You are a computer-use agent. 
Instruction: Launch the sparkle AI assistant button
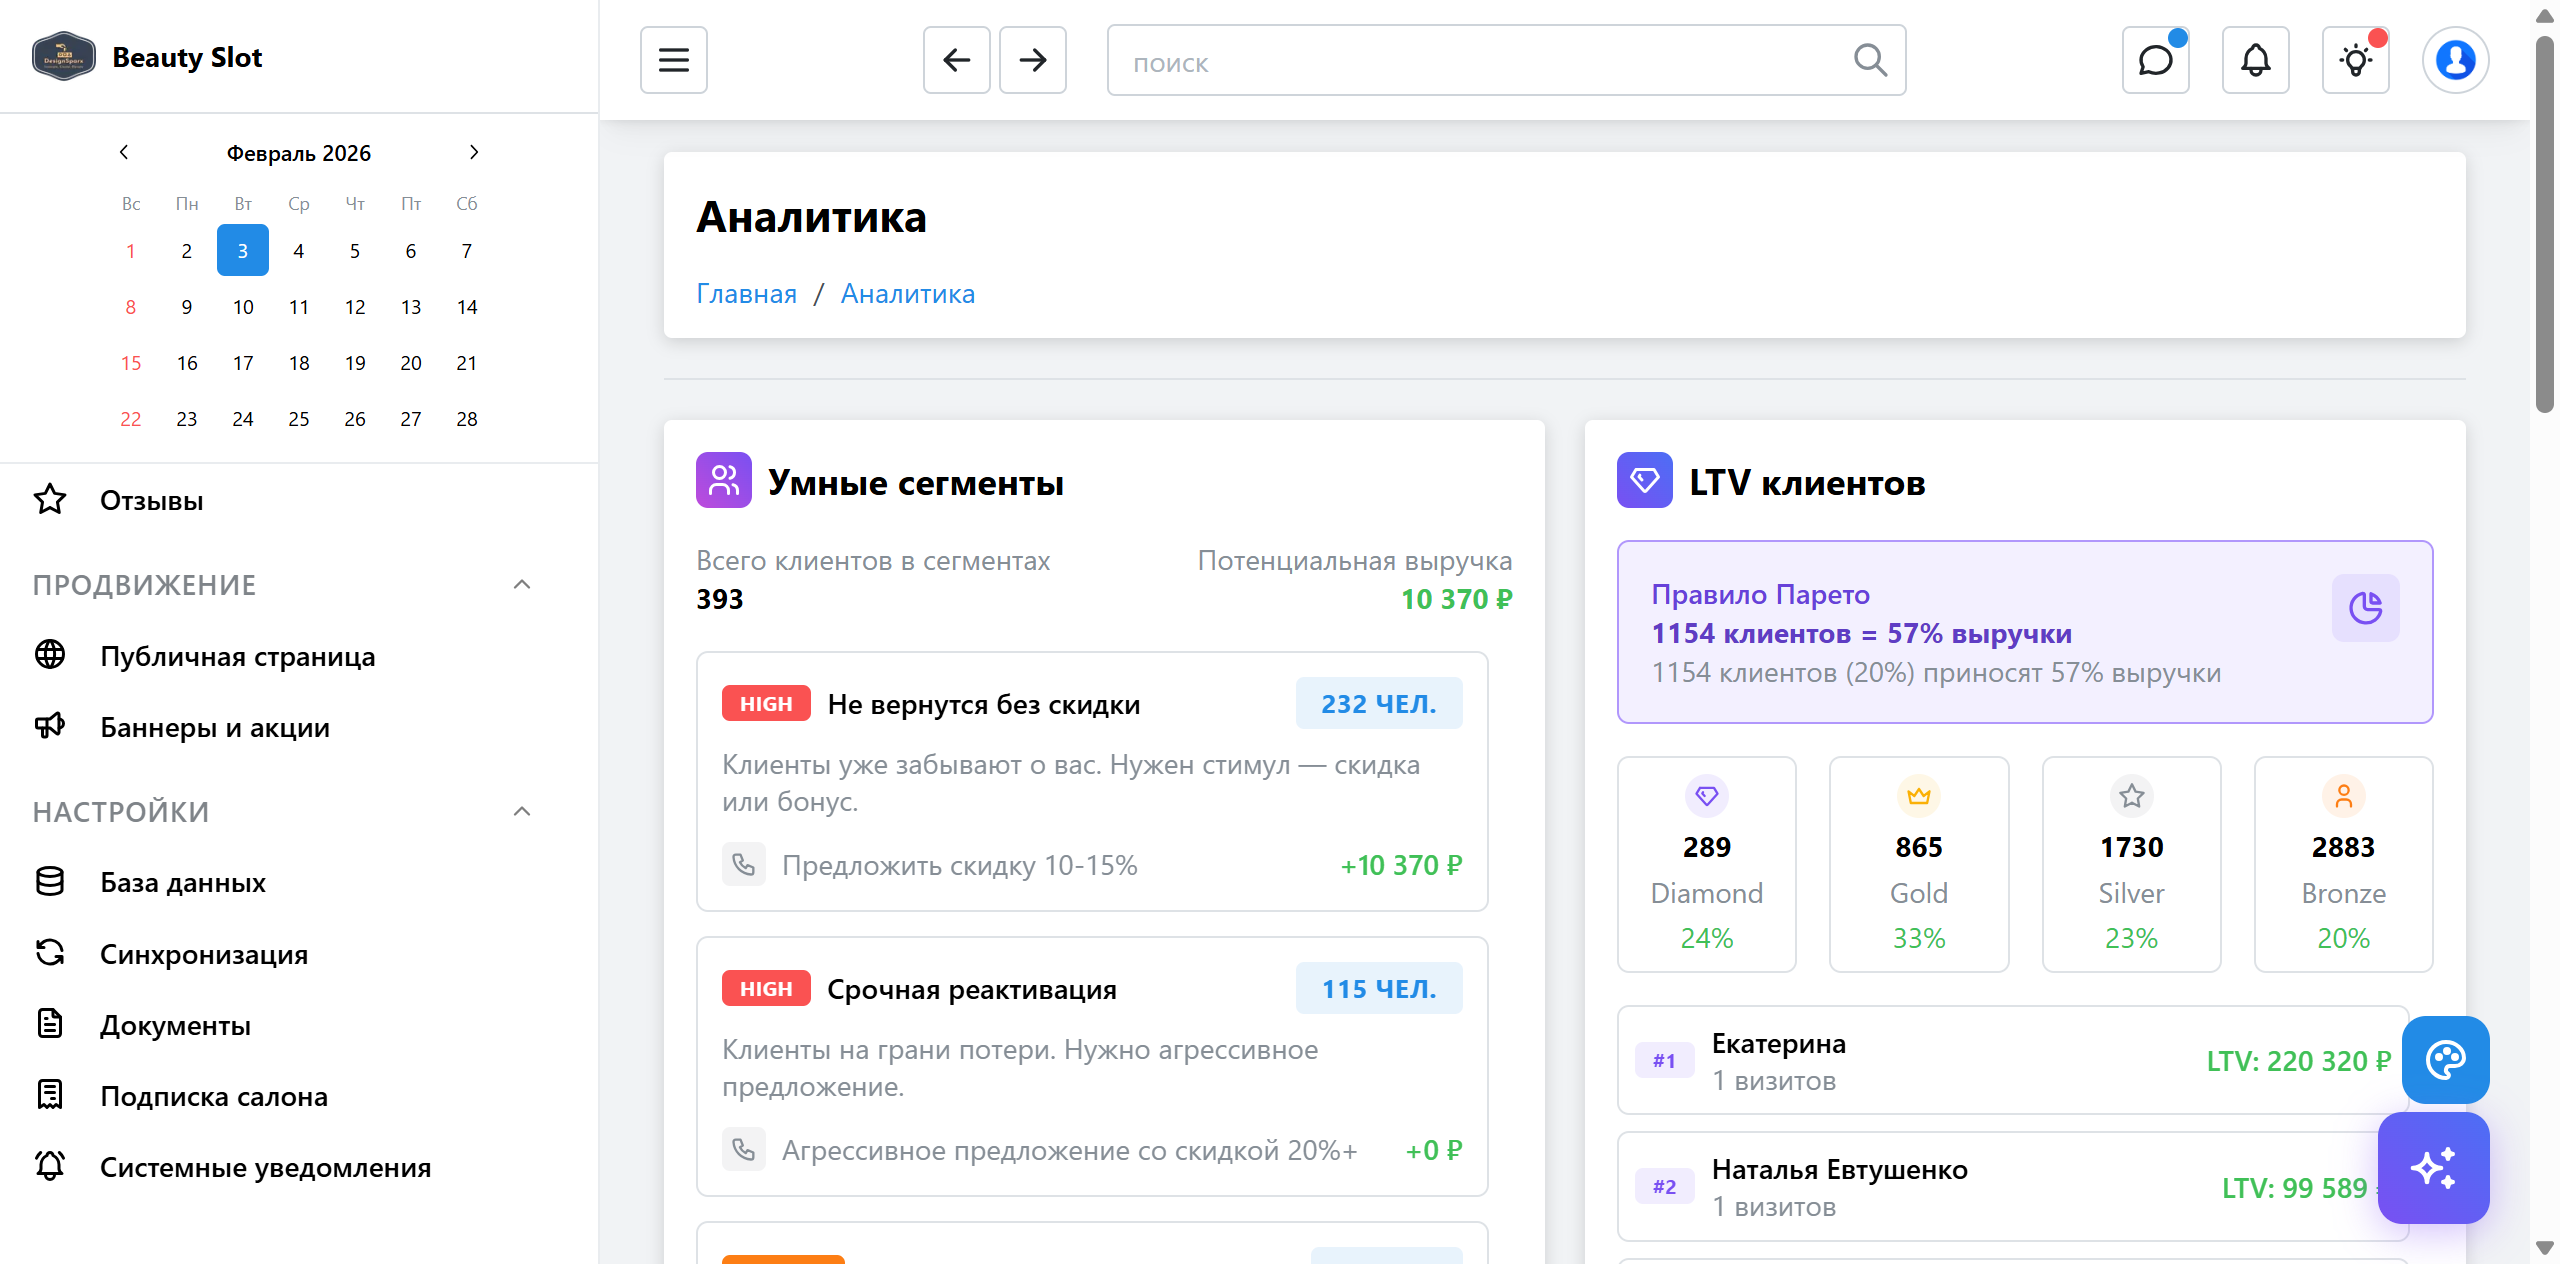pos(2433,1168)
